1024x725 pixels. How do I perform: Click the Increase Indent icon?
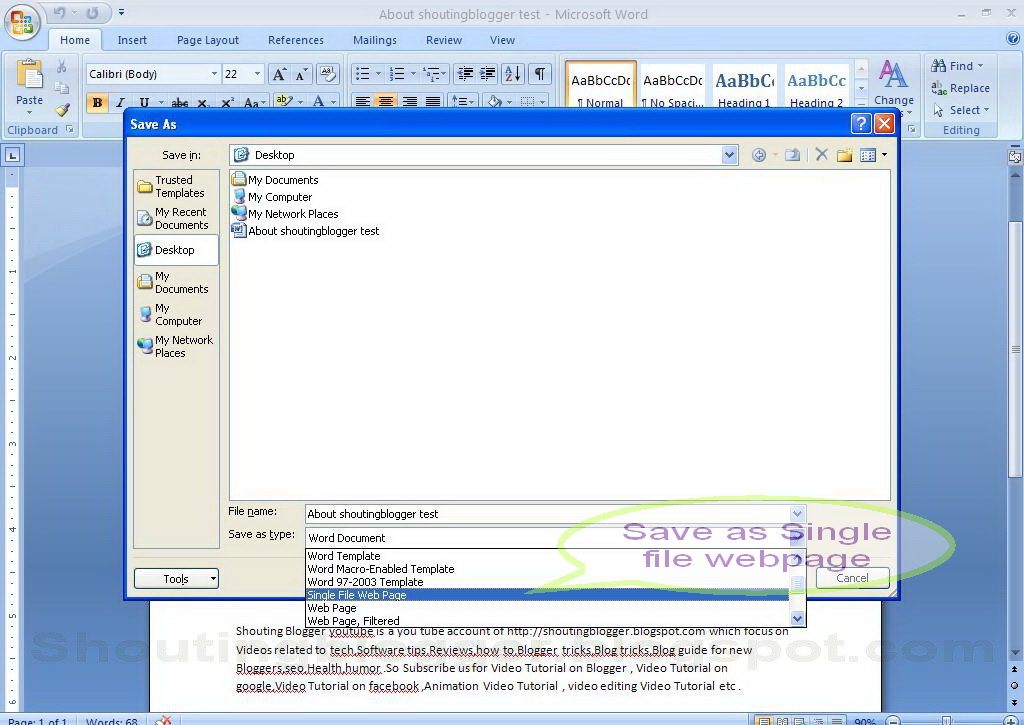[487, 74]
